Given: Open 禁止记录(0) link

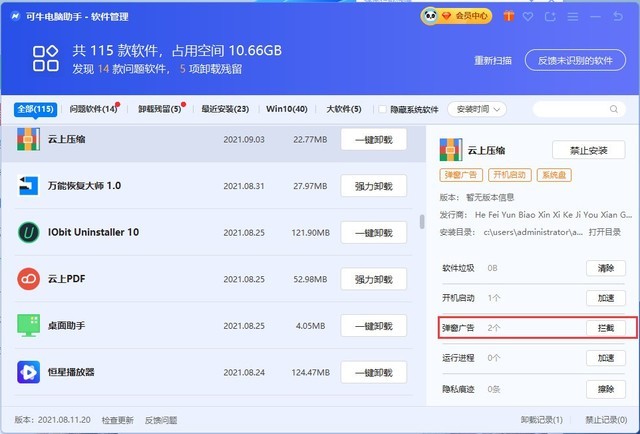Looking at the screenshot, I should pos(606,420).
